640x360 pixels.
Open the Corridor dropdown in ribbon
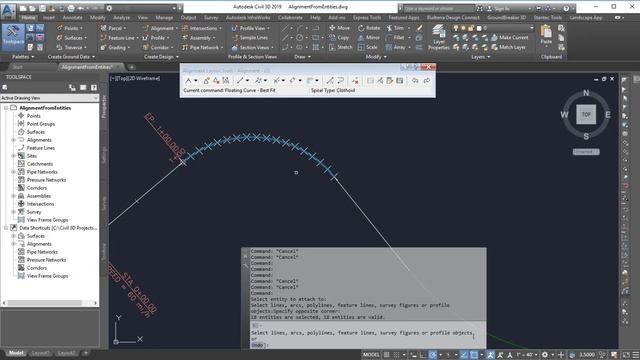coord(158,47)
